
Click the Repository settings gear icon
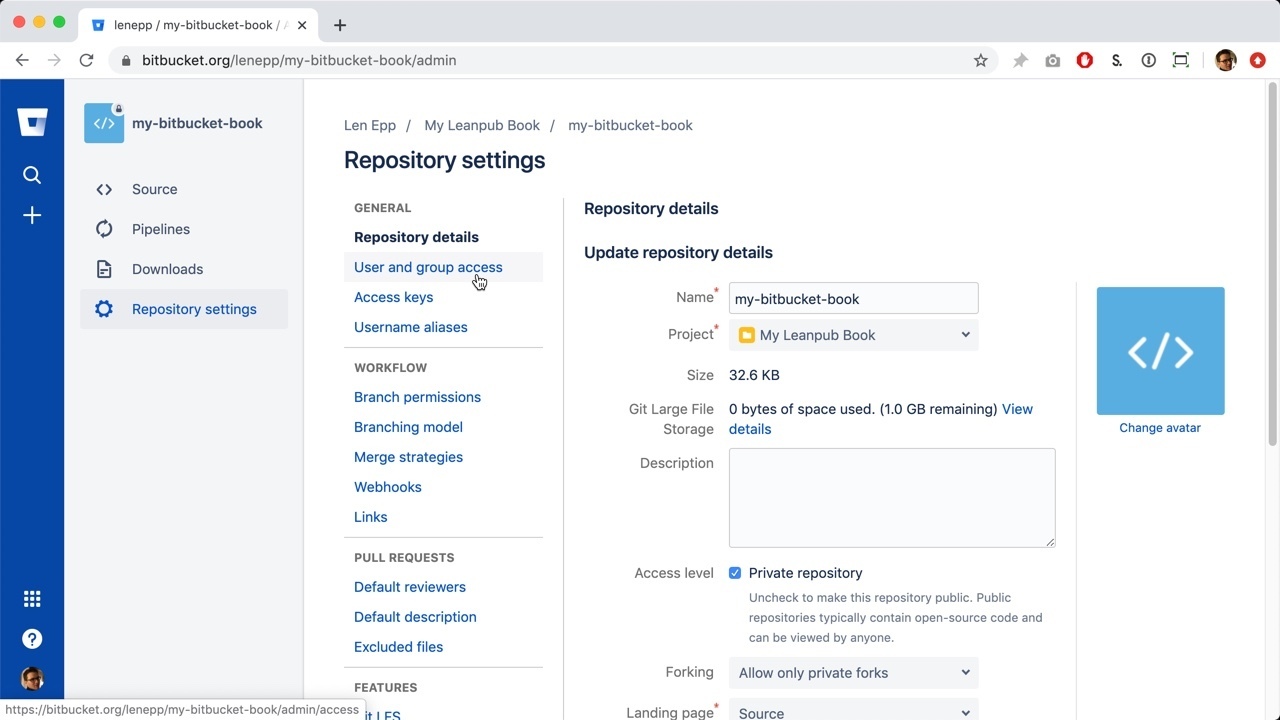pos(104,309)
